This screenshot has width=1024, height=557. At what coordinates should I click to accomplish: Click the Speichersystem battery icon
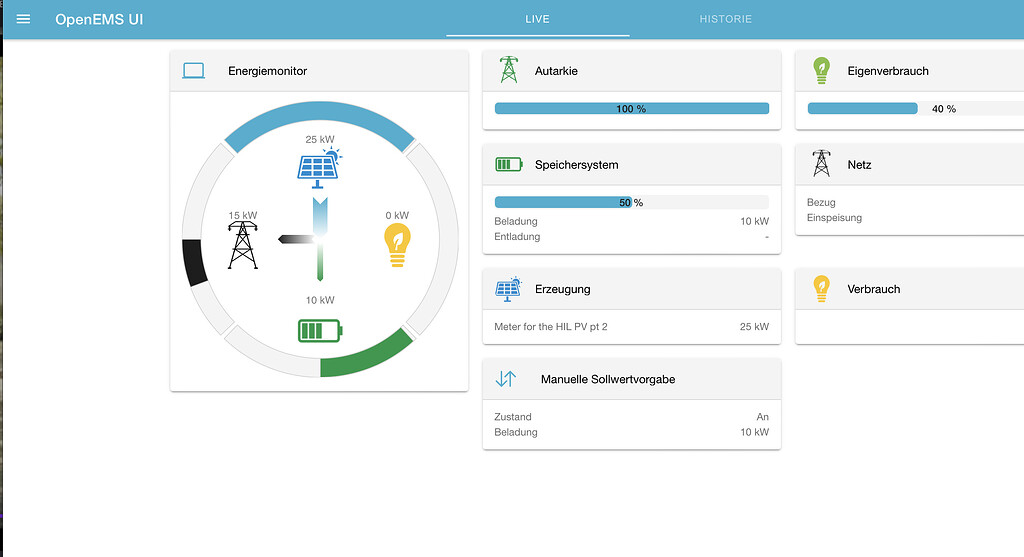click(x=509, y=165)
